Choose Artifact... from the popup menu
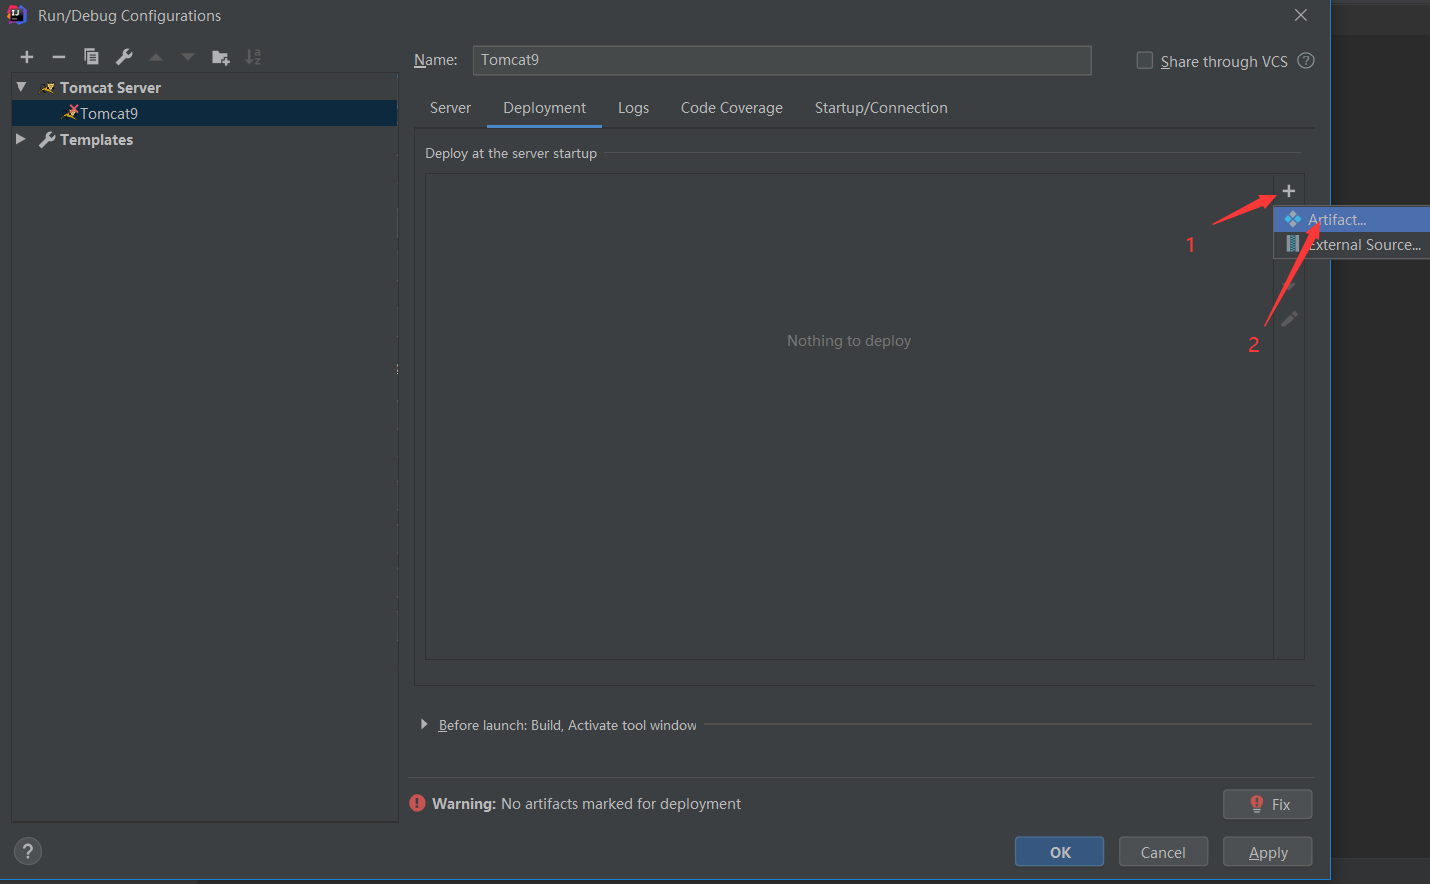 coord(1337,220)
